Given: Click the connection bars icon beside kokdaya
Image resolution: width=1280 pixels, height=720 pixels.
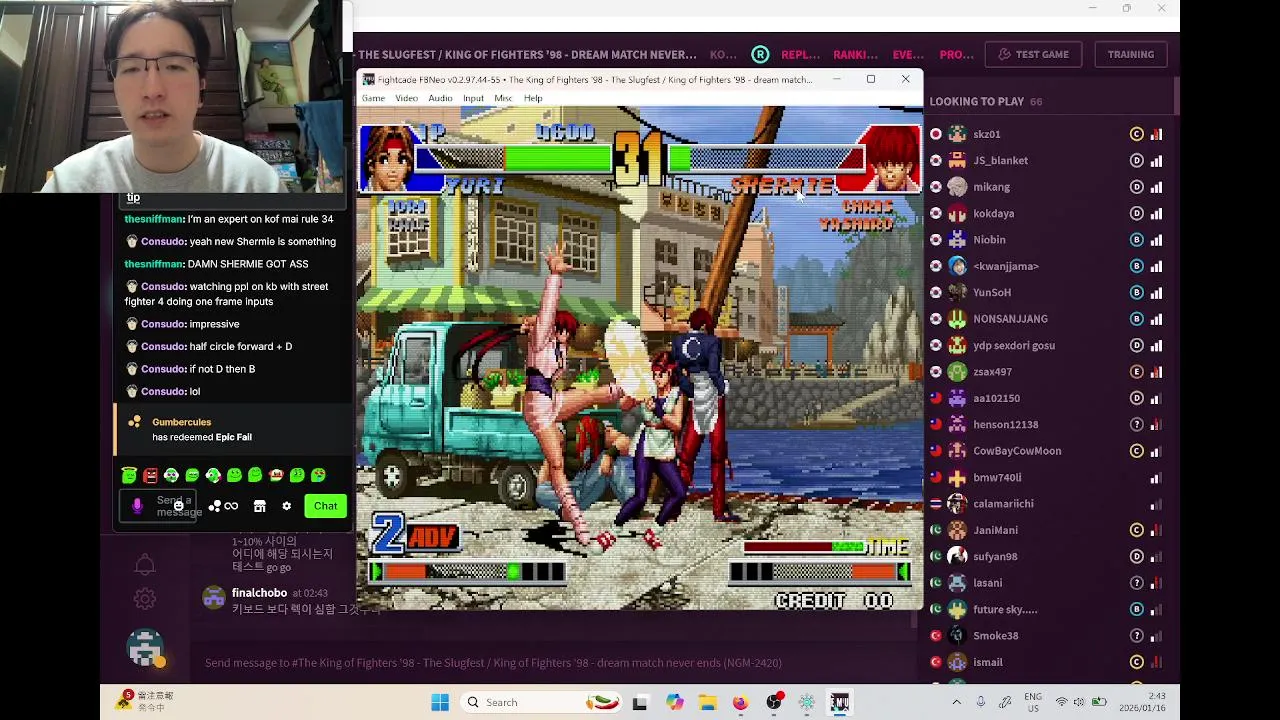Looking at the screenshot, I should [1156, 213].
